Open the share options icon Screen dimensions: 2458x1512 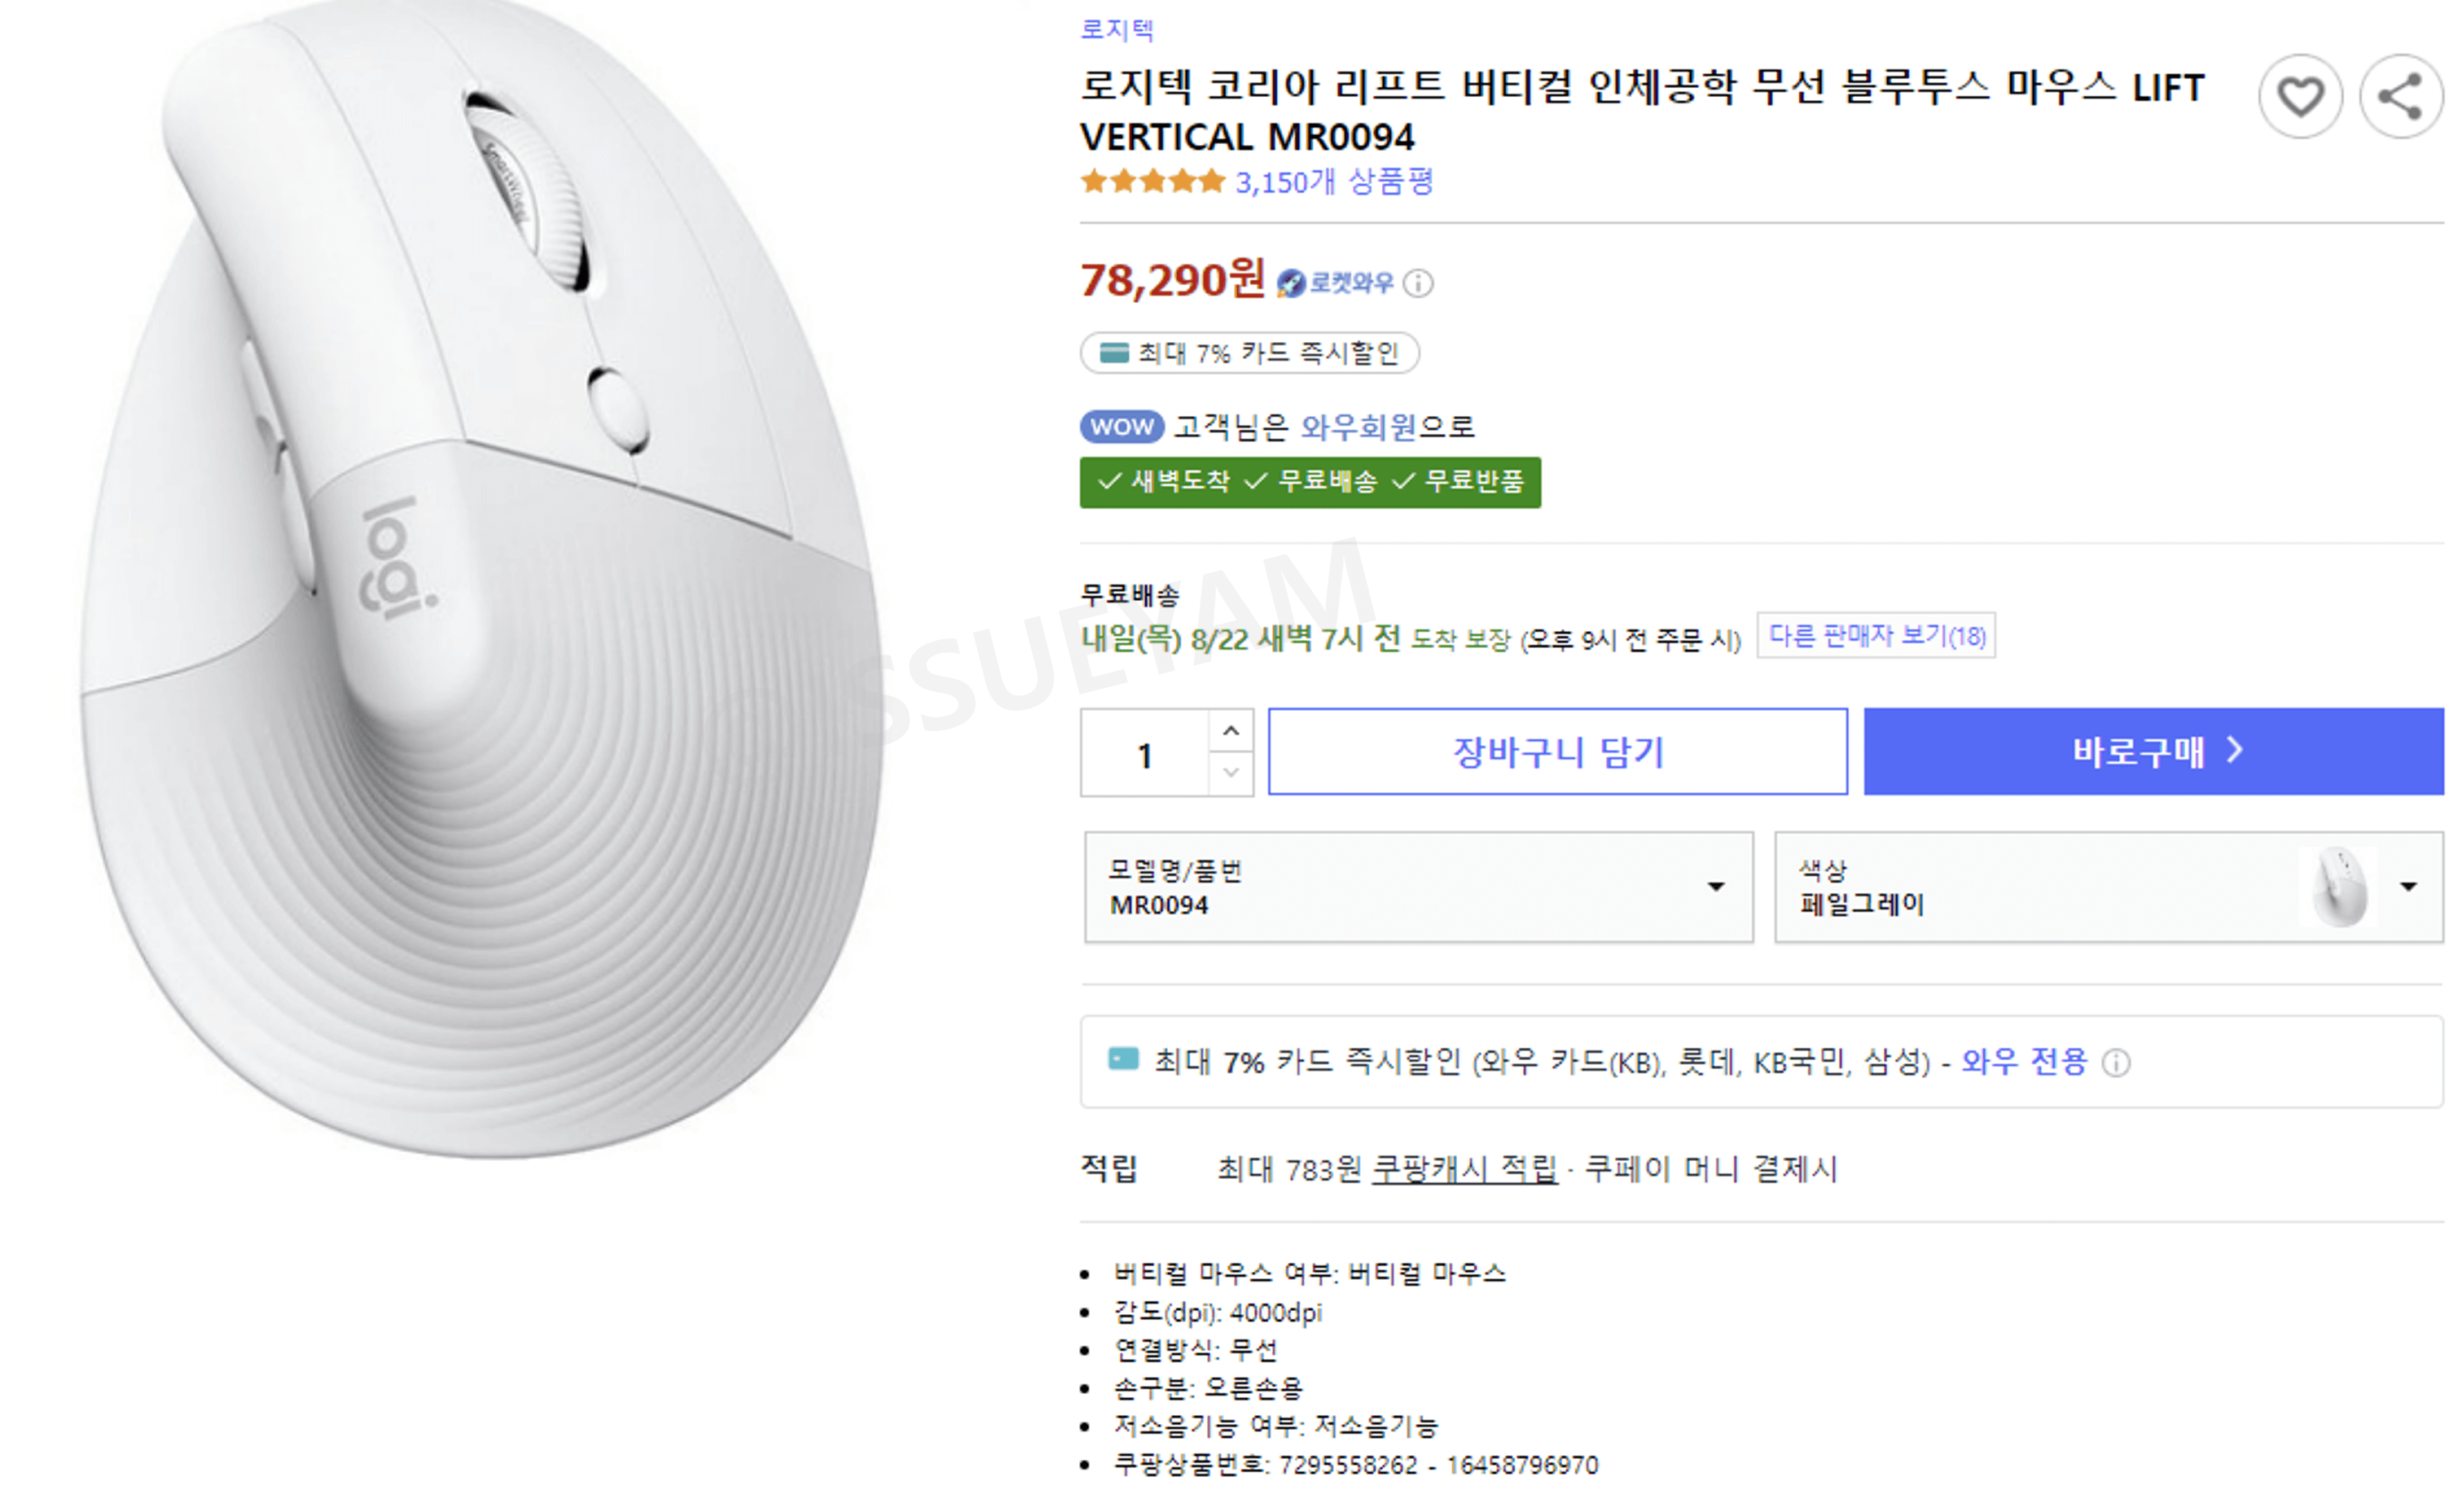pos(2399,97)
